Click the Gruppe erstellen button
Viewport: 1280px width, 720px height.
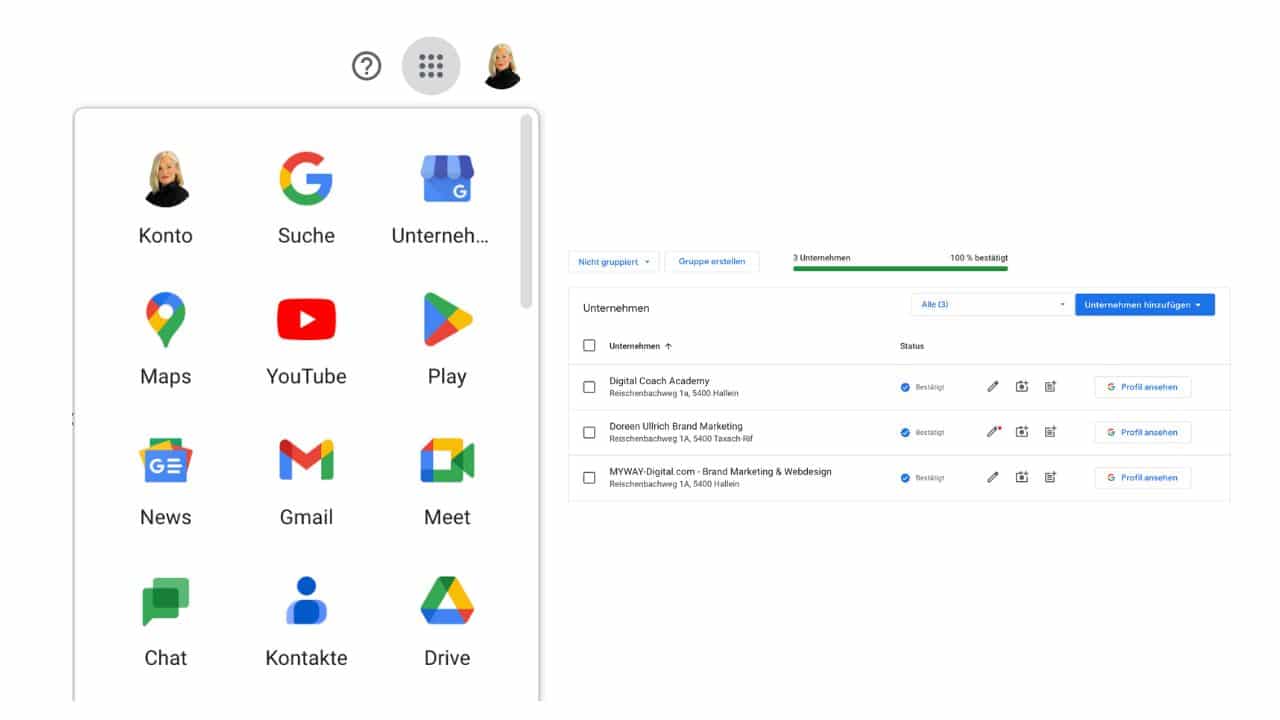click(x=712, y=261)
